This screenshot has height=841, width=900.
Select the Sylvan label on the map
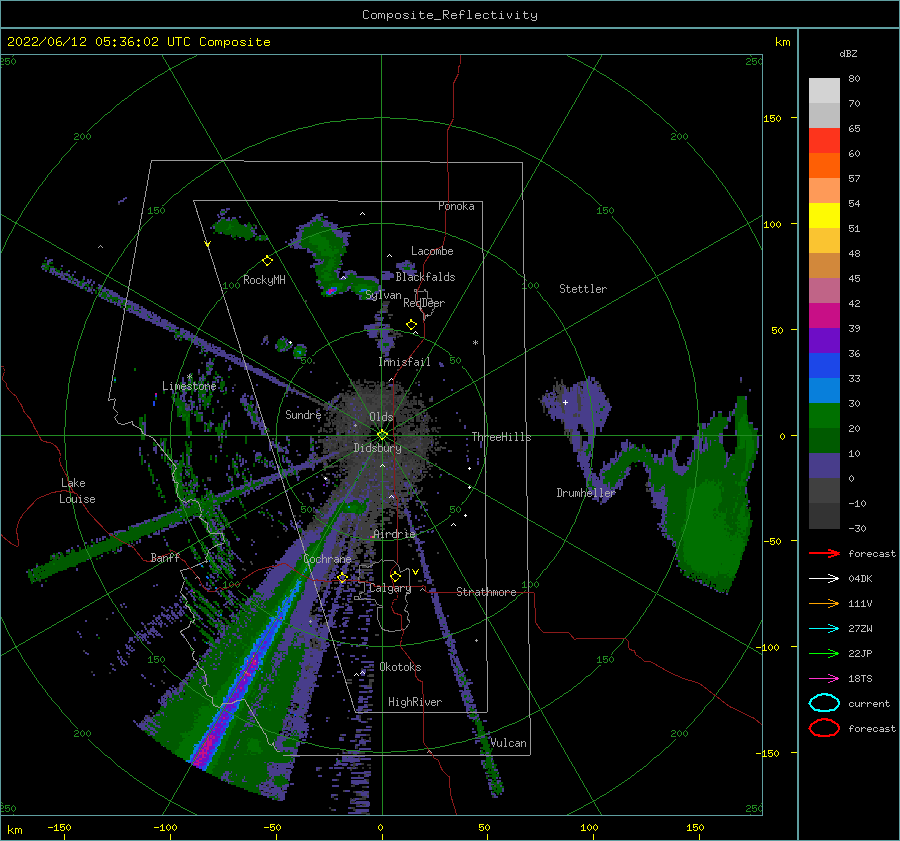coord(383,295)
